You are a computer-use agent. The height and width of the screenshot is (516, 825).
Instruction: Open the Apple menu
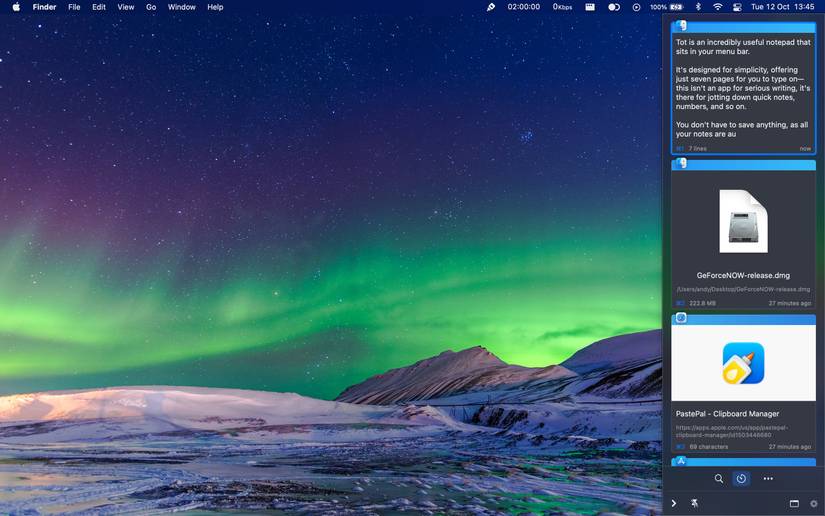click(16, 7)
